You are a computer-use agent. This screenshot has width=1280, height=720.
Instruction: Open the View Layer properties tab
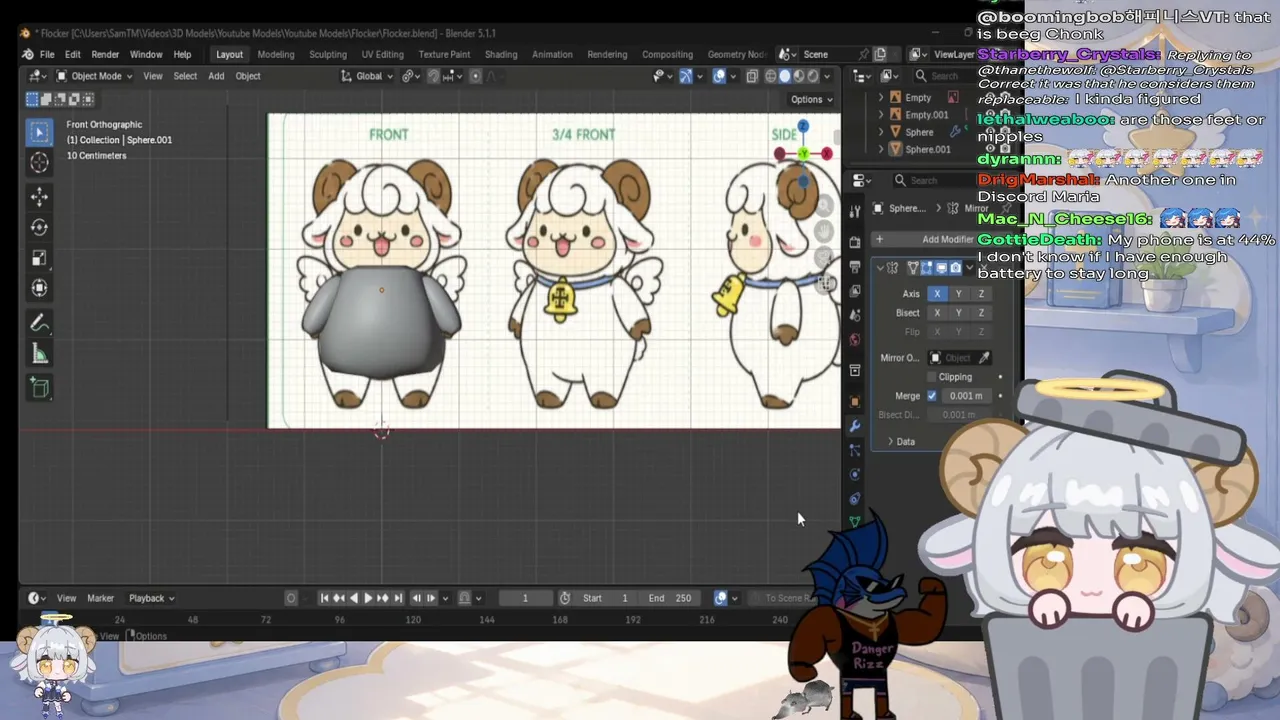[x=854, y=291]
